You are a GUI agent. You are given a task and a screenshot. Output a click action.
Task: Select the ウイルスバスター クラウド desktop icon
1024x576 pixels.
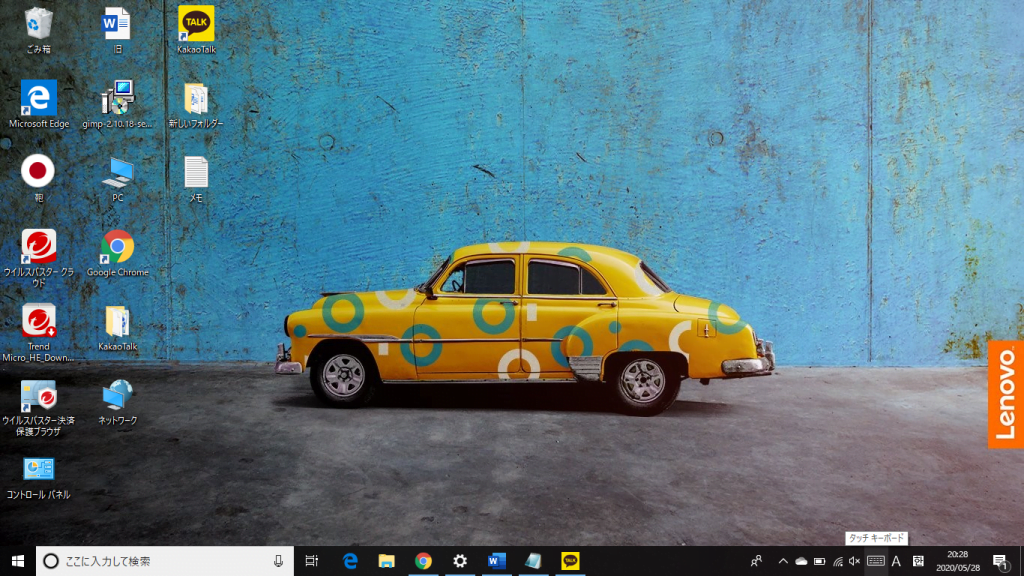pos(39,247)
